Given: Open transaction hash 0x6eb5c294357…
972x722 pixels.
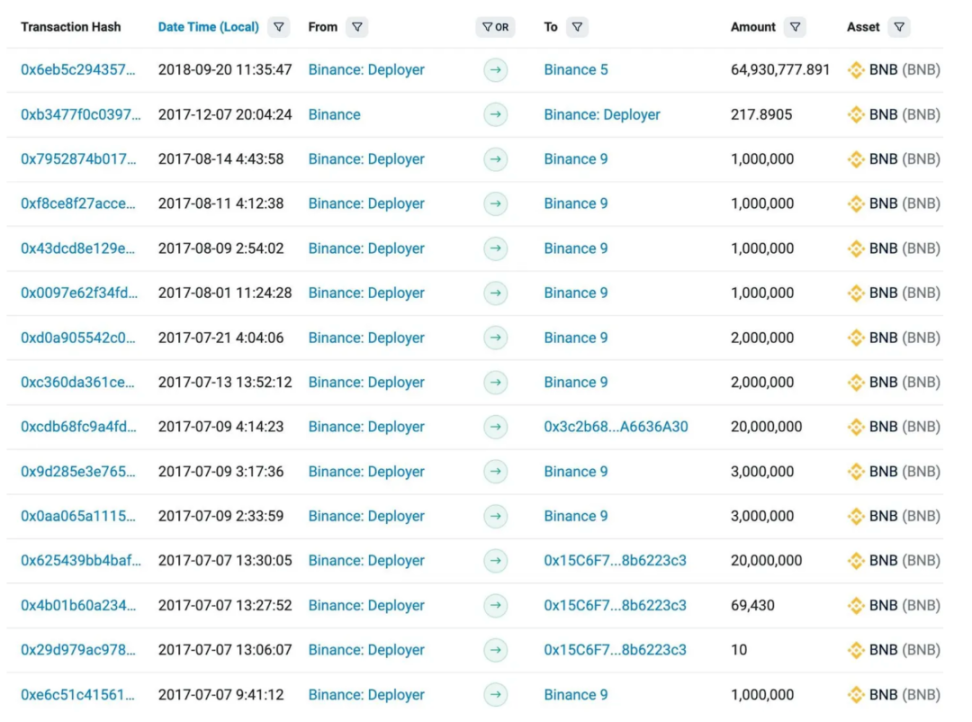Looking at the screenshot, I should tap(78, 70).
